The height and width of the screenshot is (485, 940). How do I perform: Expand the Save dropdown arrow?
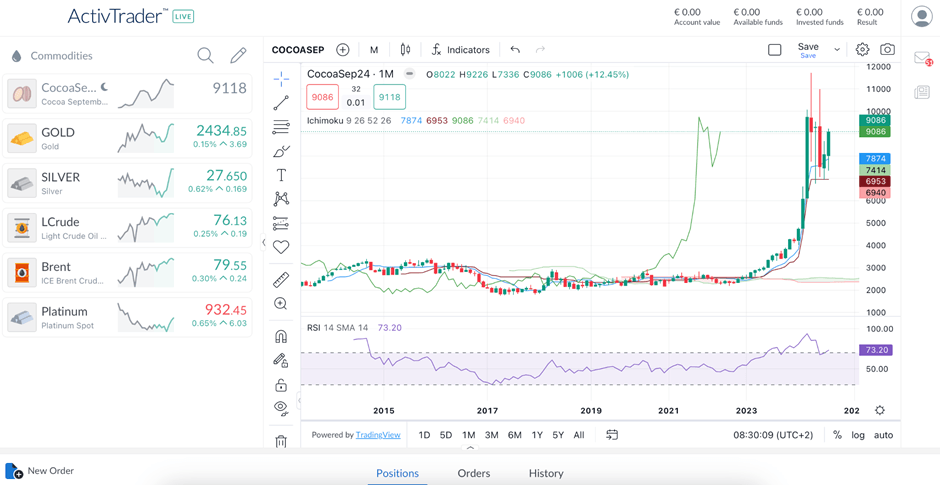pyautogui.click(x=837, y=50)
